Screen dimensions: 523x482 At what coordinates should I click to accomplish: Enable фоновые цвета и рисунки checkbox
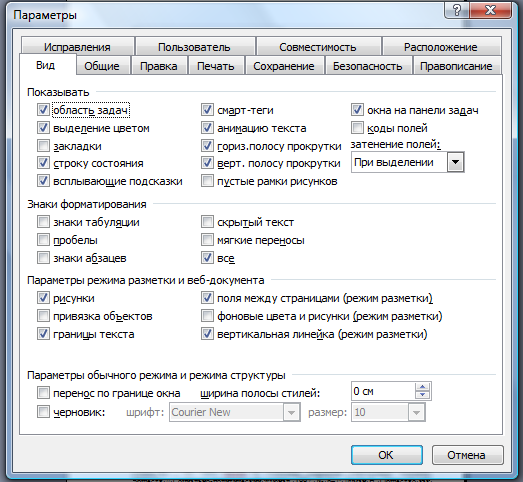tap(207, 316)
